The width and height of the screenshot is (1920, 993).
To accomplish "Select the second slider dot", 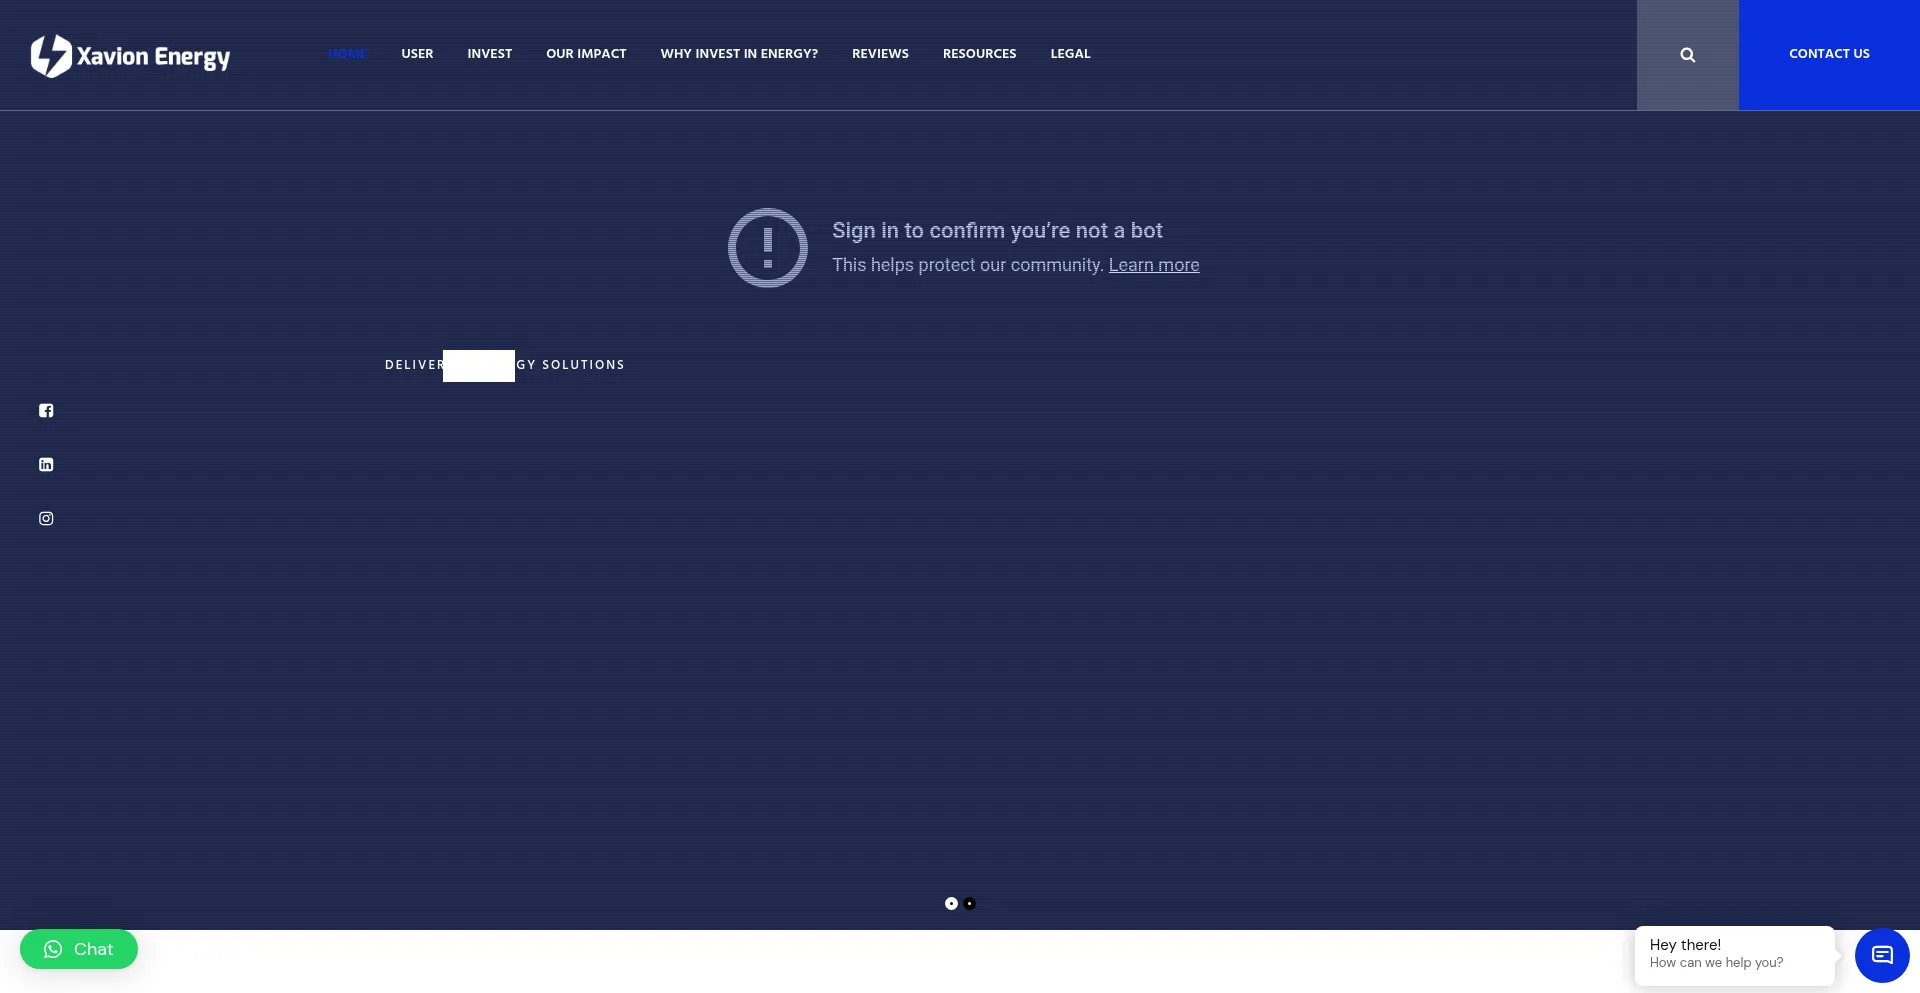I will 970,904.
